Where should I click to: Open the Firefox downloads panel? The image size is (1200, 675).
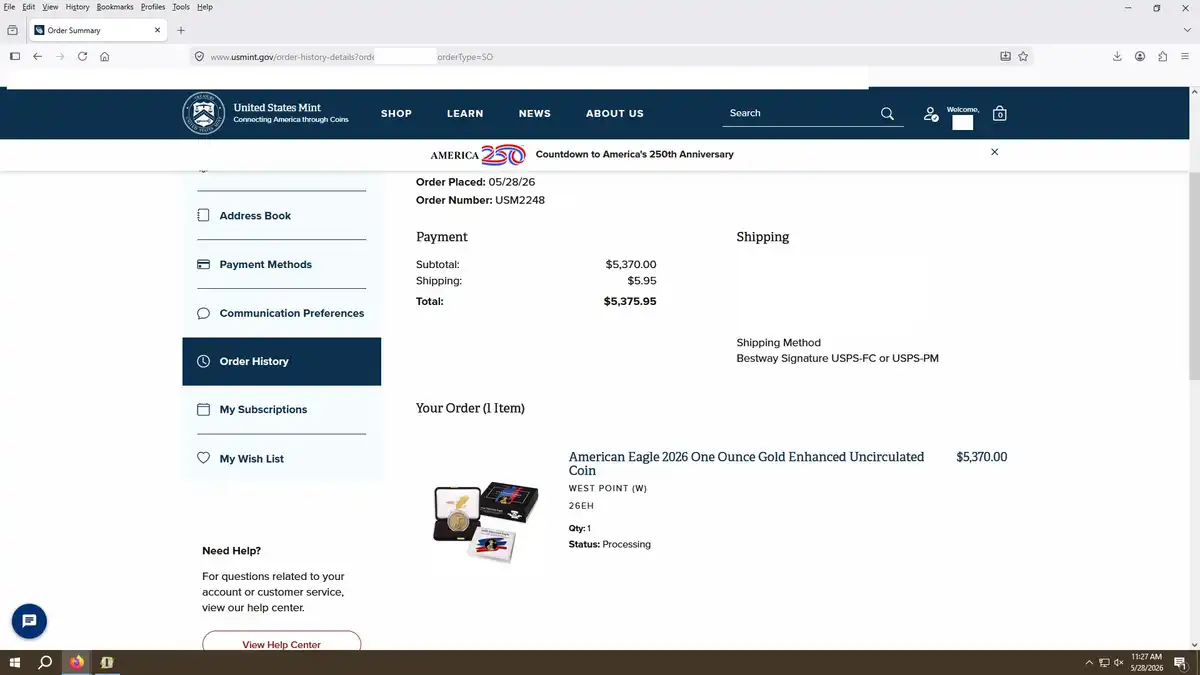point(1117,56)
